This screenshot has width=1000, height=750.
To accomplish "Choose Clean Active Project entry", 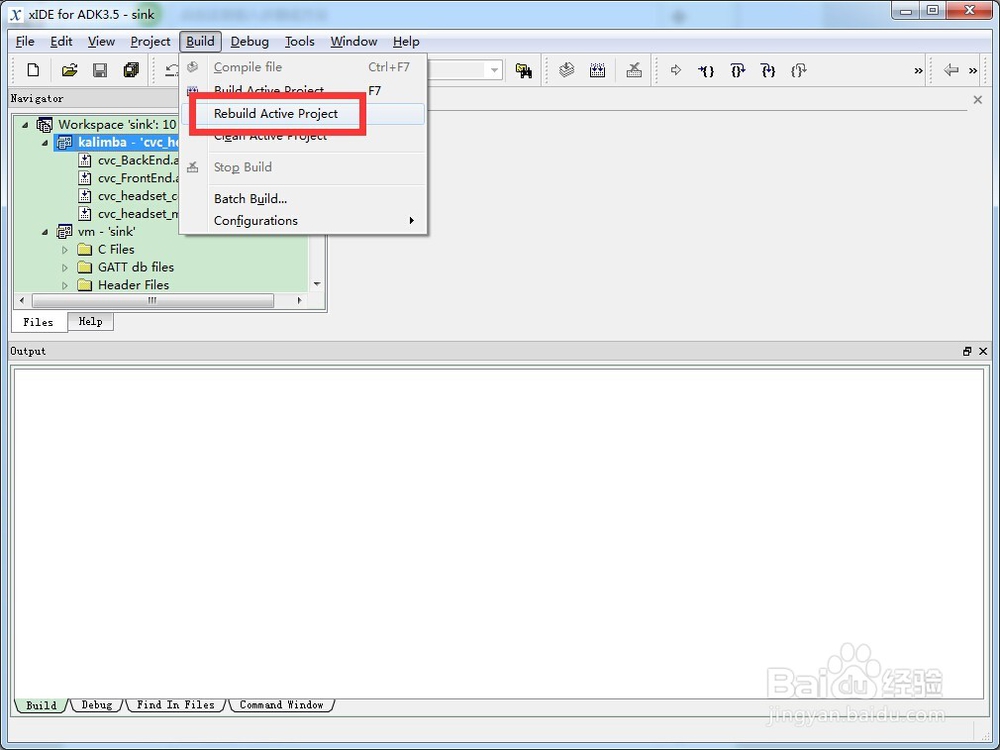I will [303, 136].
